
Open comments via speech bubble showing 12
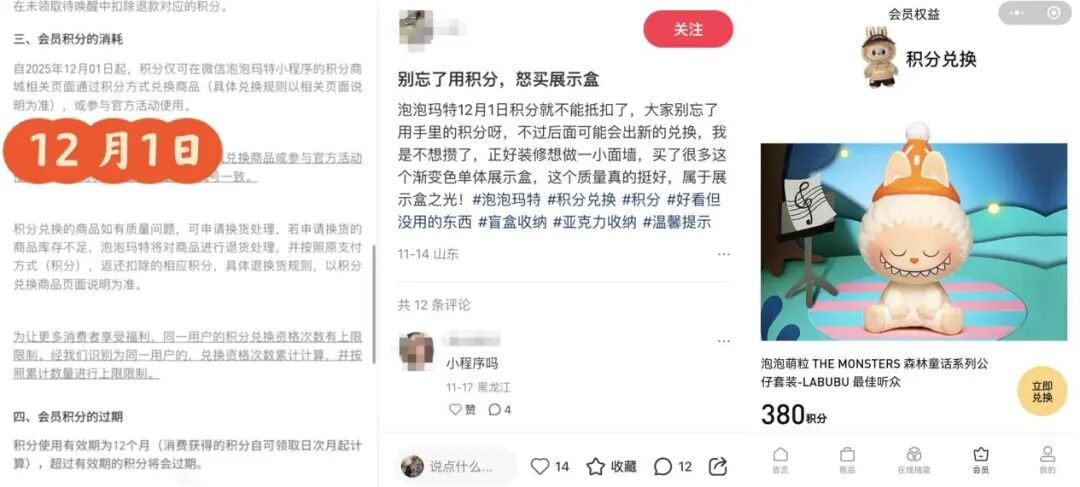(672, 466)
